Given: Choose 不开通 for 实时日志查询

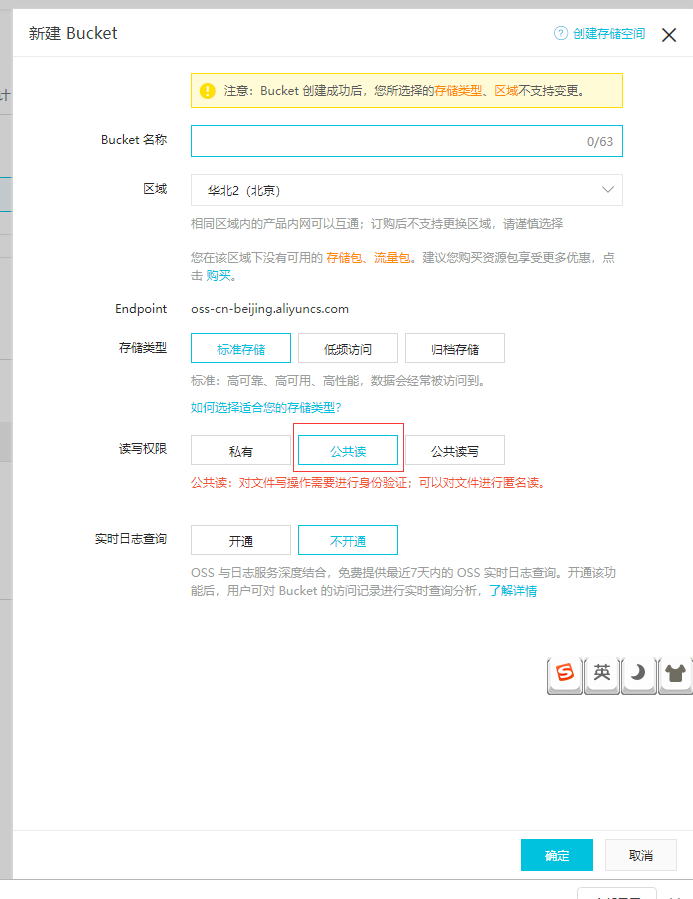Looking at the screenshot, I should pos(348,541).
